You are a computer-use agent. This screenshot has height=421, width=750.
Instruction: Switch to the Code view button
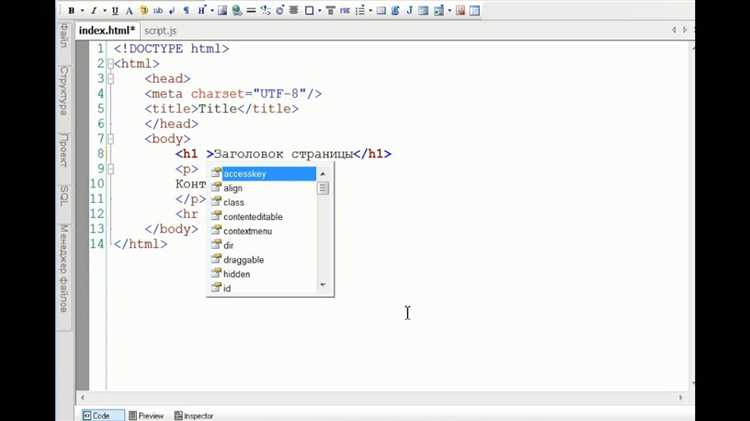[97, 415]
